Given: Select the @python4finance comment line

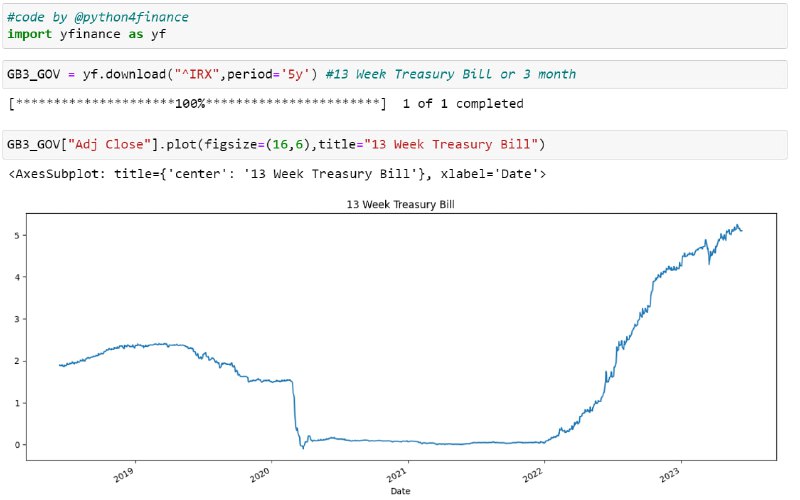Looking at the screenshot, I should pyautogui.click(x=97, y=17).
